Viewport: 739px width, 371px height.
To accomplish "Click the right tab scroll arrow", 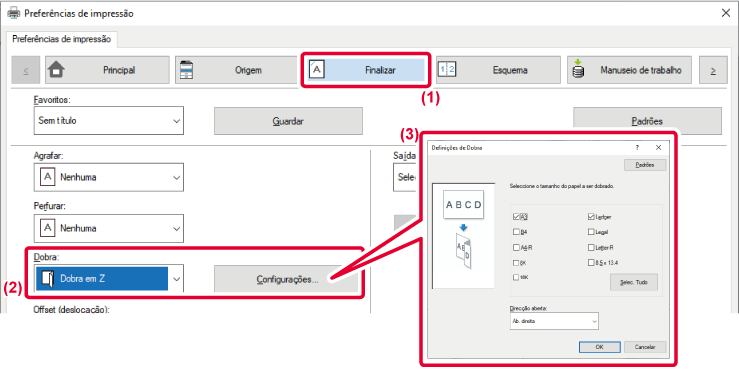I will pyautogui.click(x=713, y=70).
